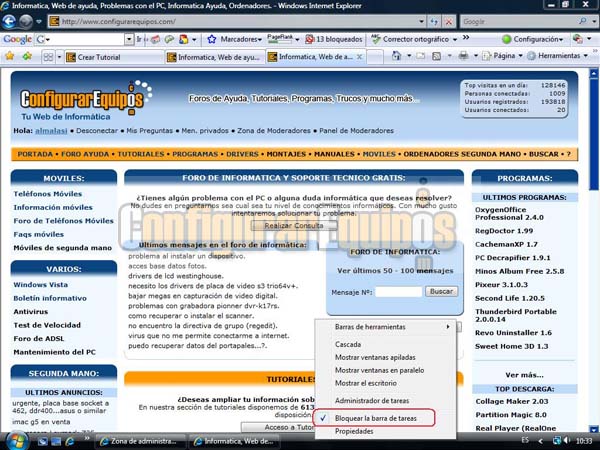Open Zona de administra... taskbar window

coord(140,441)
